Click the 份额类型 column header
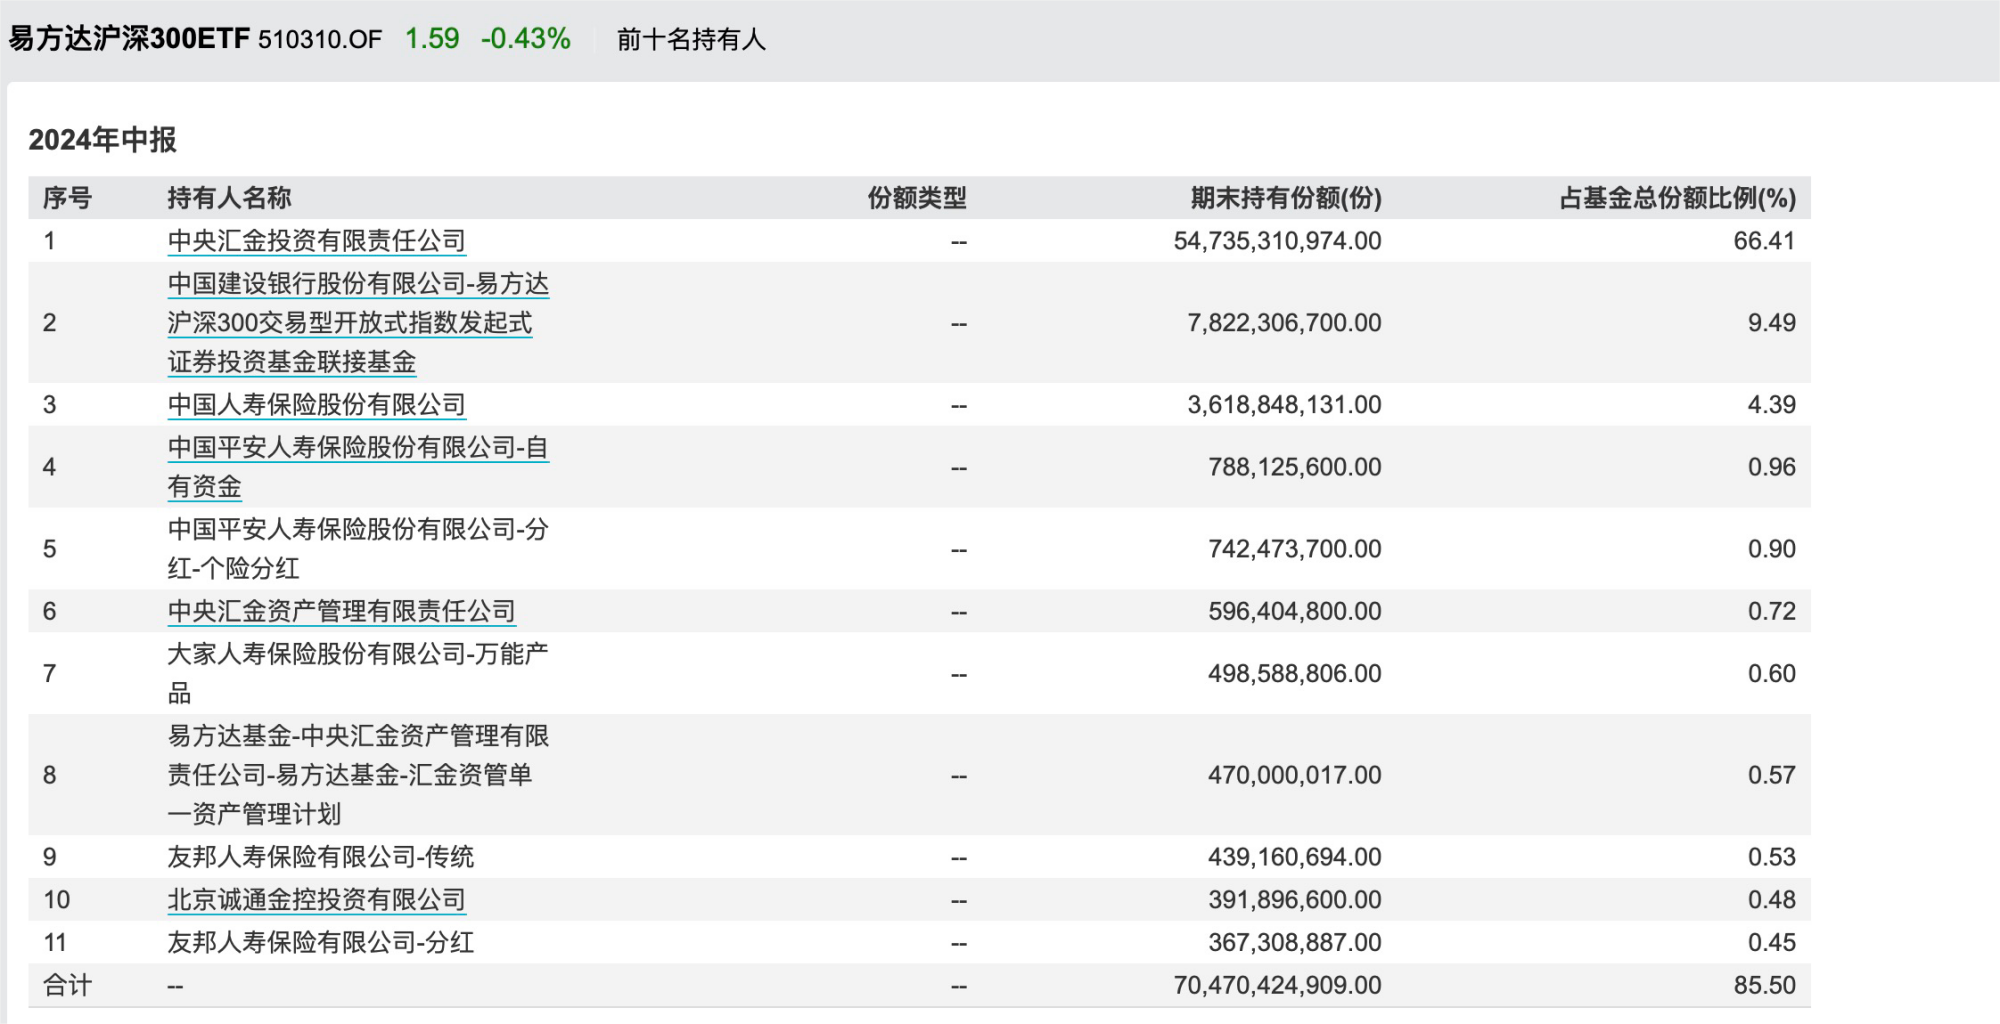 click(916, 198)
